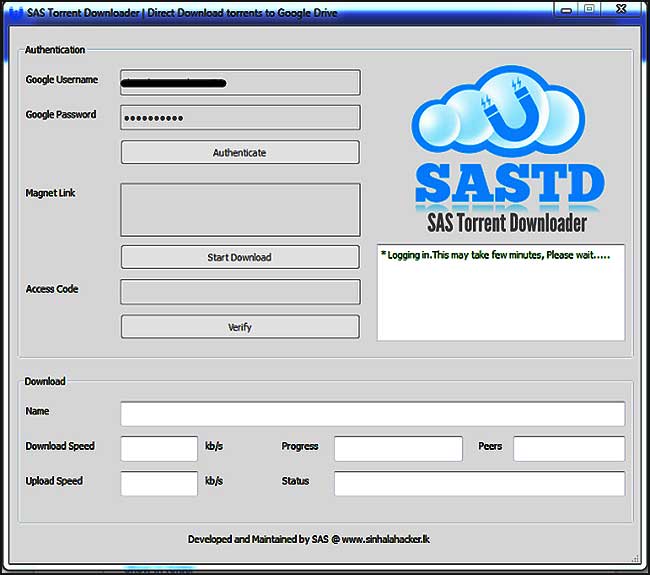Click the Verify button
The width and height of the screenshot is (650, 575).
240,327
